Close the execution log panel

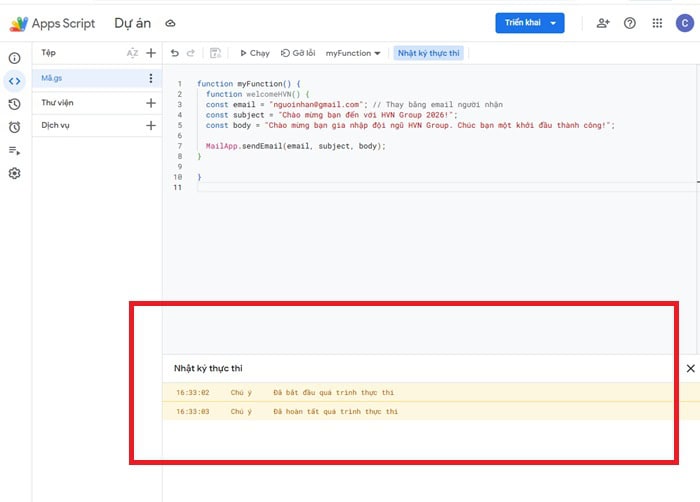pos(690,368)
